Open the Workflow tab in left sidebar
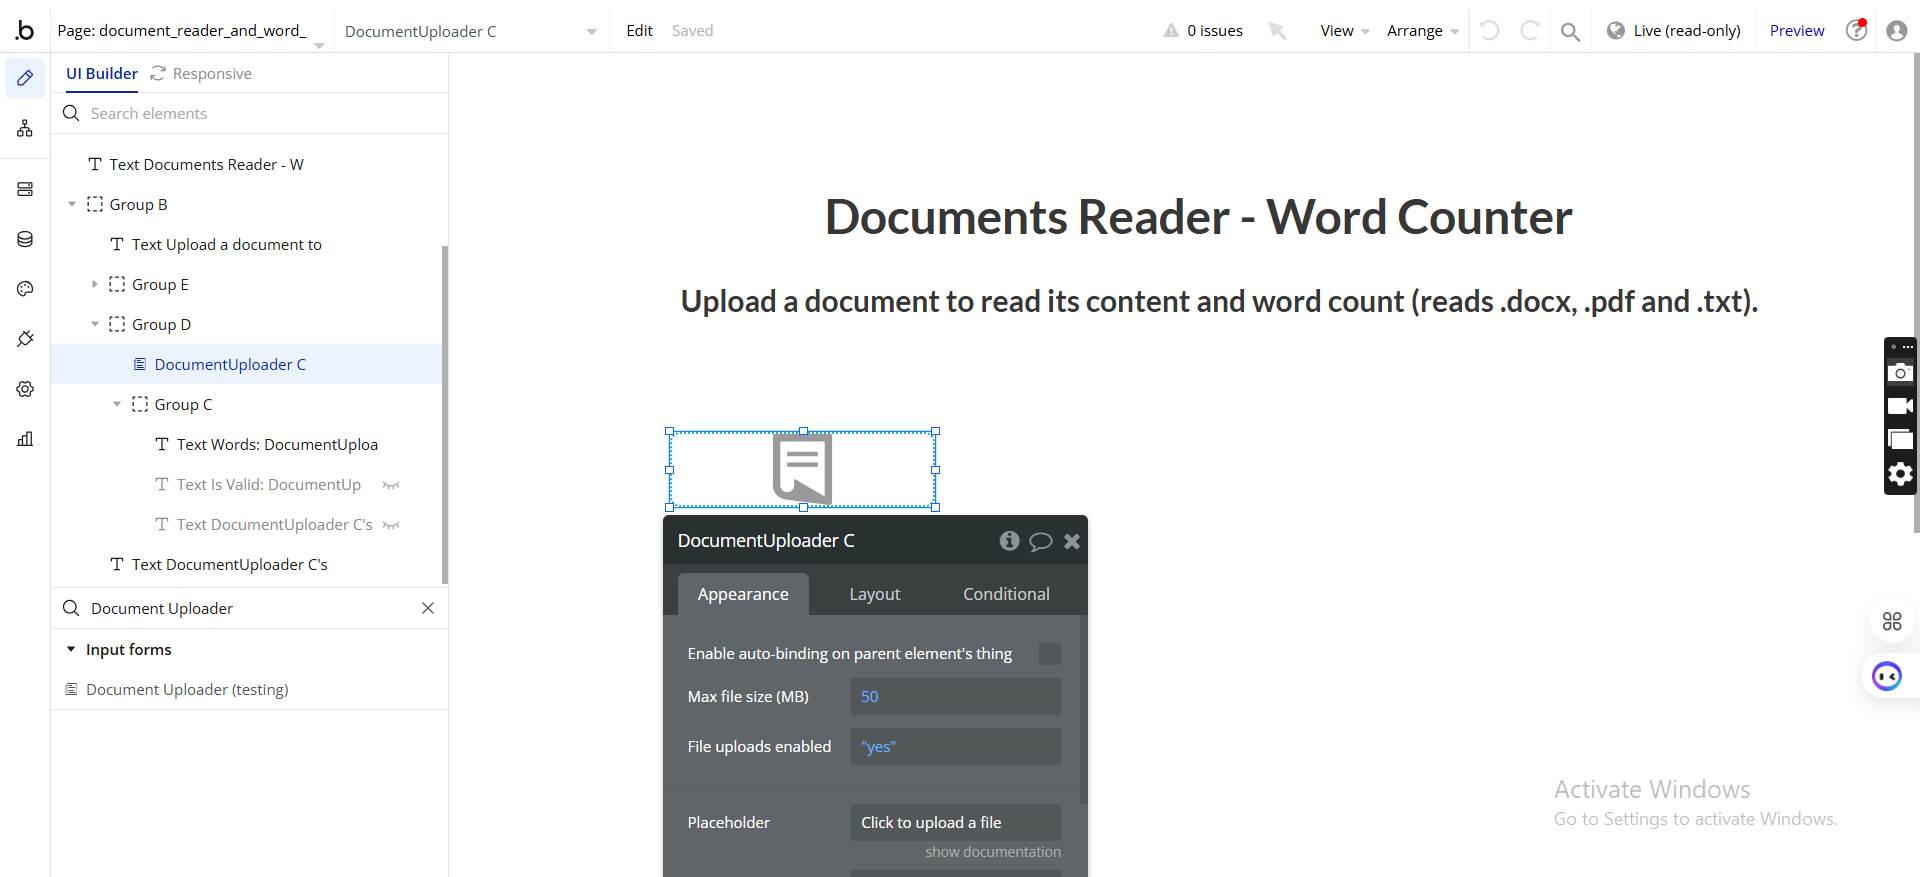1920x877 pixels. pyautogui.click(x=25, y=129)
